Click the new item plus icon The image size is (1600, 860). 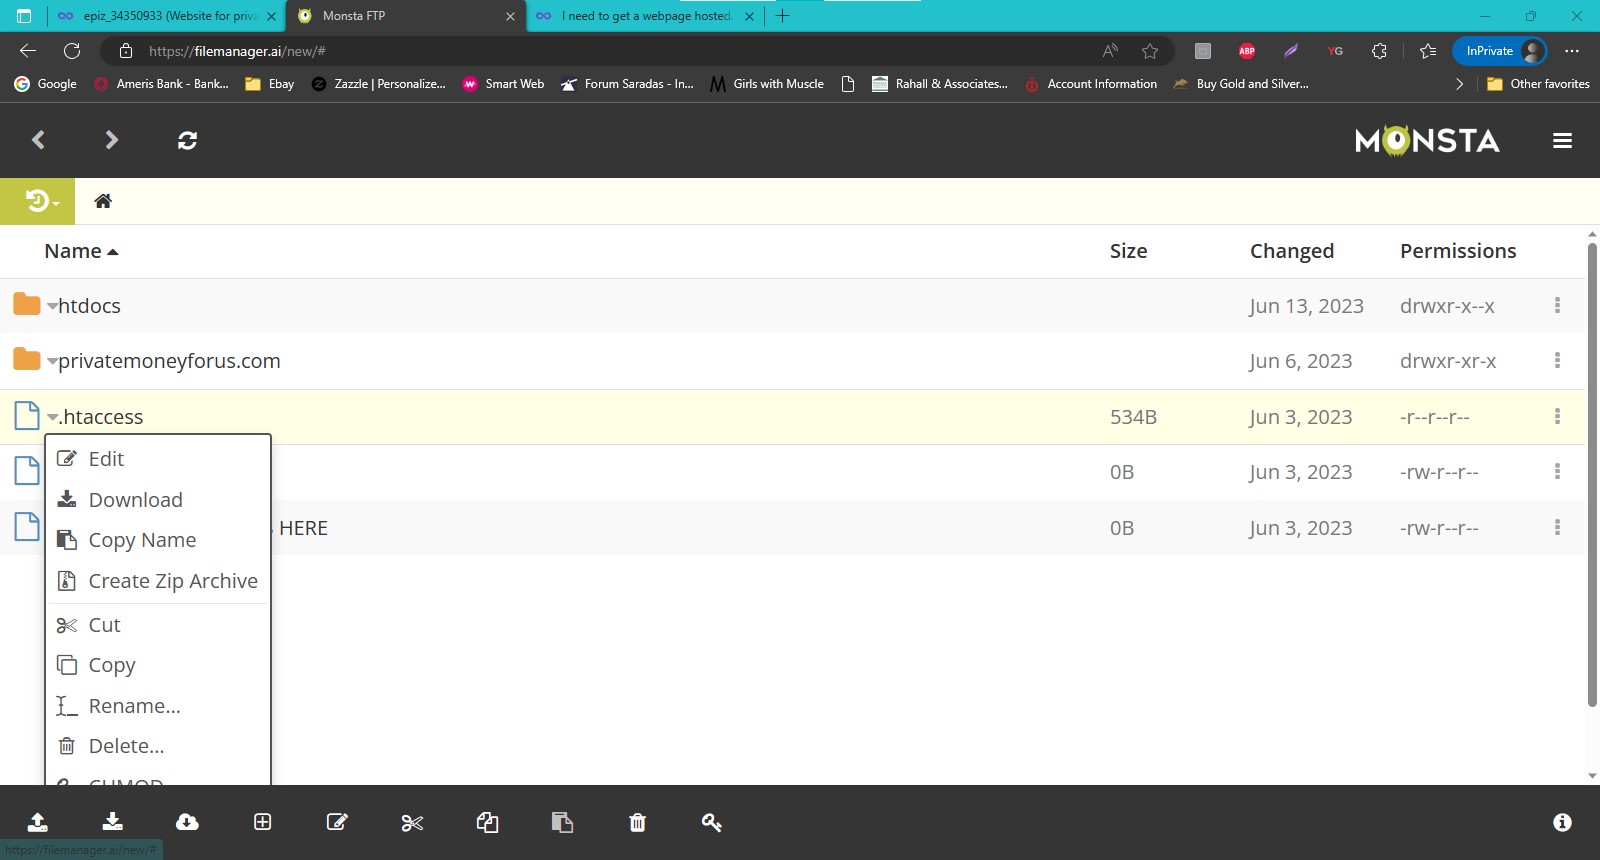(x=262, y=822)
